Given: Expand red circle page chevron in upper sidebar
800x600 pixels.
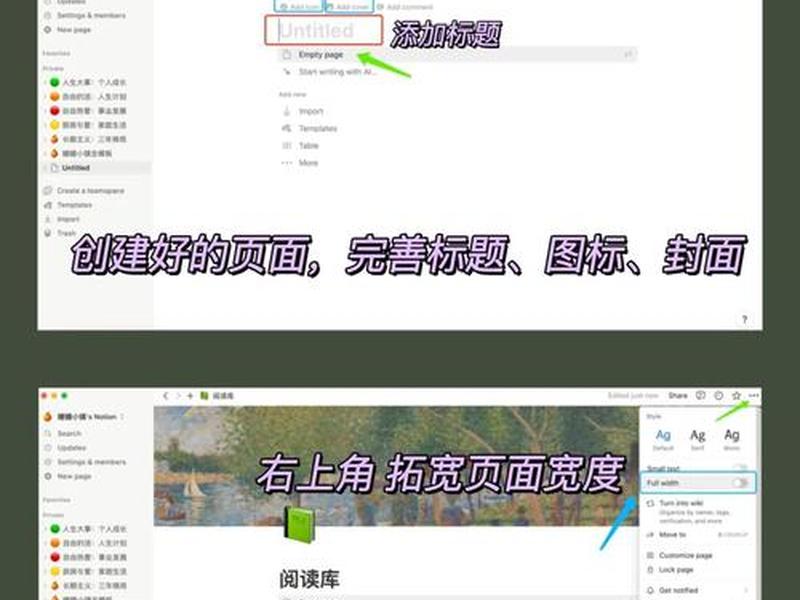Looking at the screenshot, I should [45, 111].
